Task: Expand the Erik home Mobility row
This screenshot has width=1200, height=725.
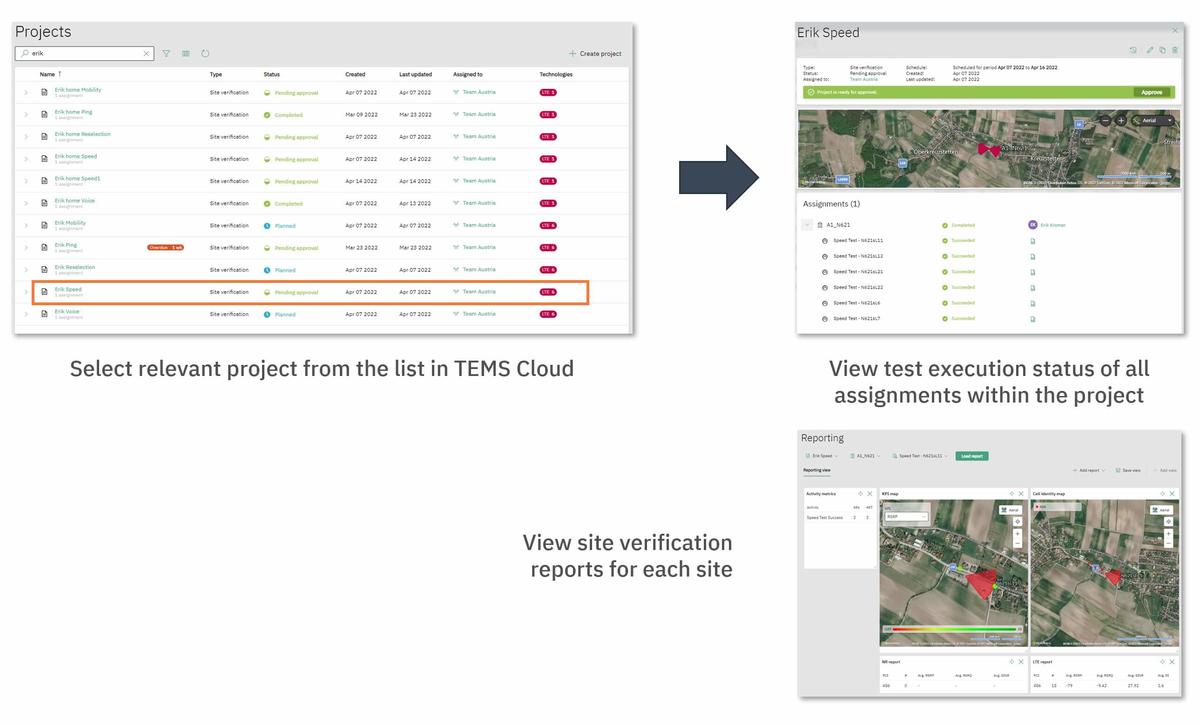Action: click(26, 92)
